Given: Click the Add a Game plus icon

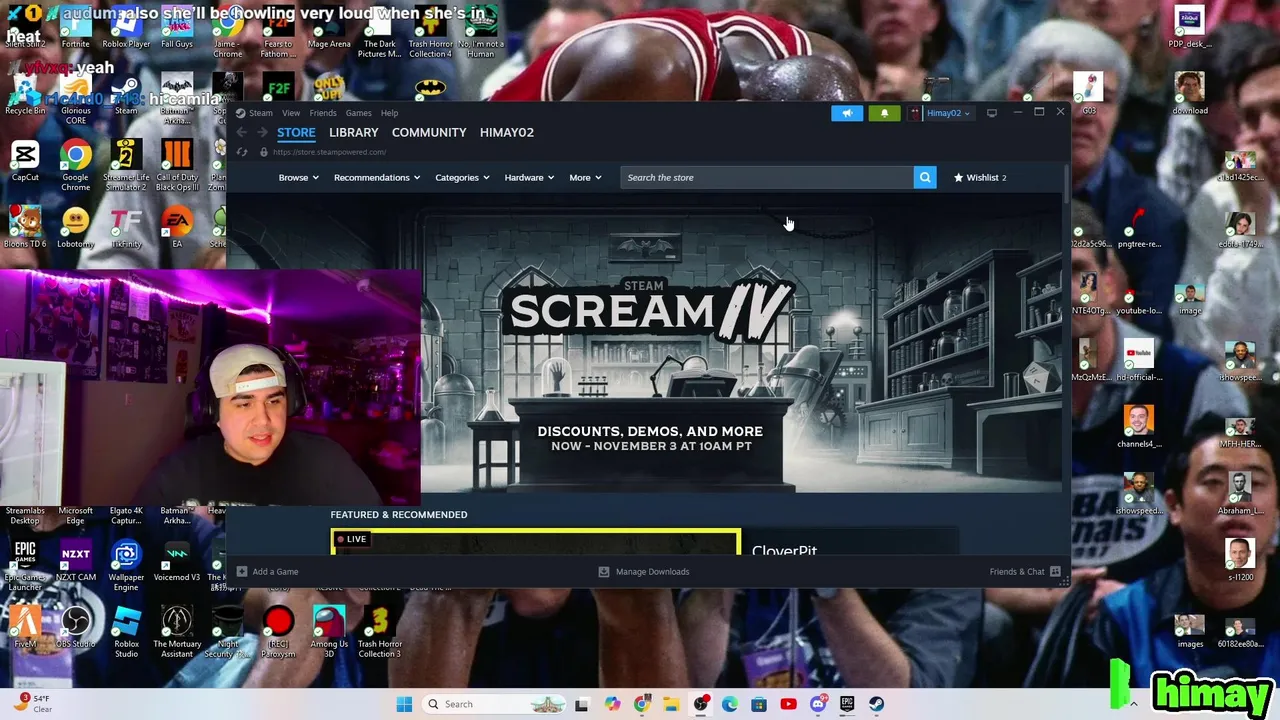Looking at the screenshot, I should pos(241,571).
